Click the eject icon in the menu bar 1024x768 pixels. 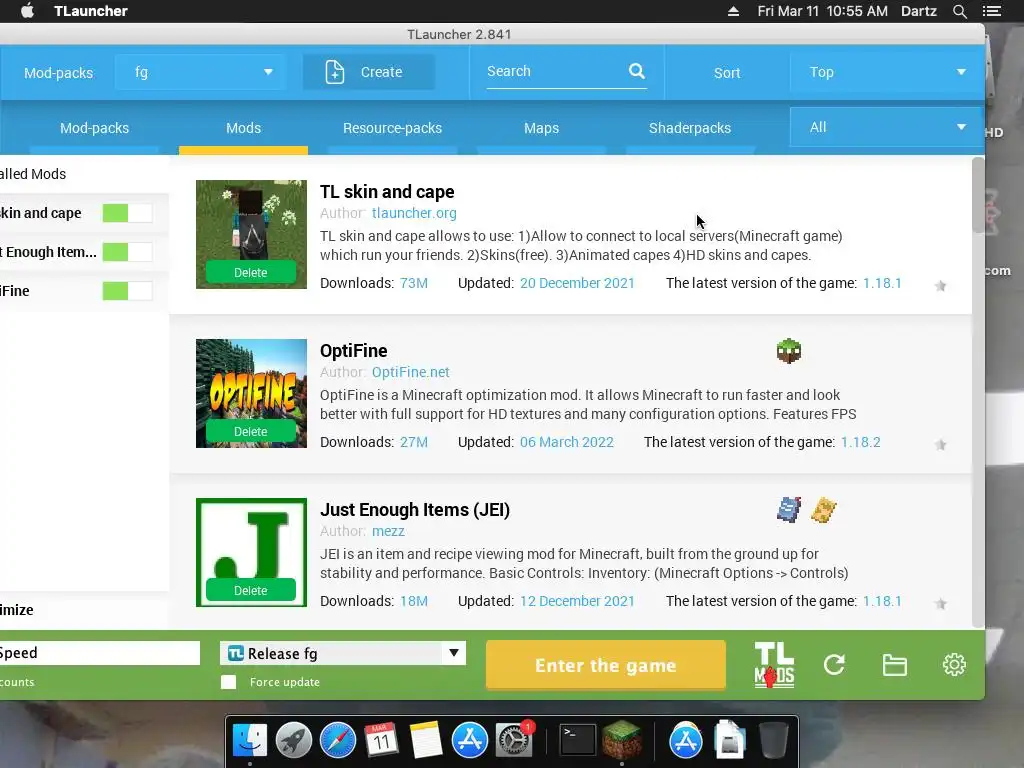tap(733, 11)
